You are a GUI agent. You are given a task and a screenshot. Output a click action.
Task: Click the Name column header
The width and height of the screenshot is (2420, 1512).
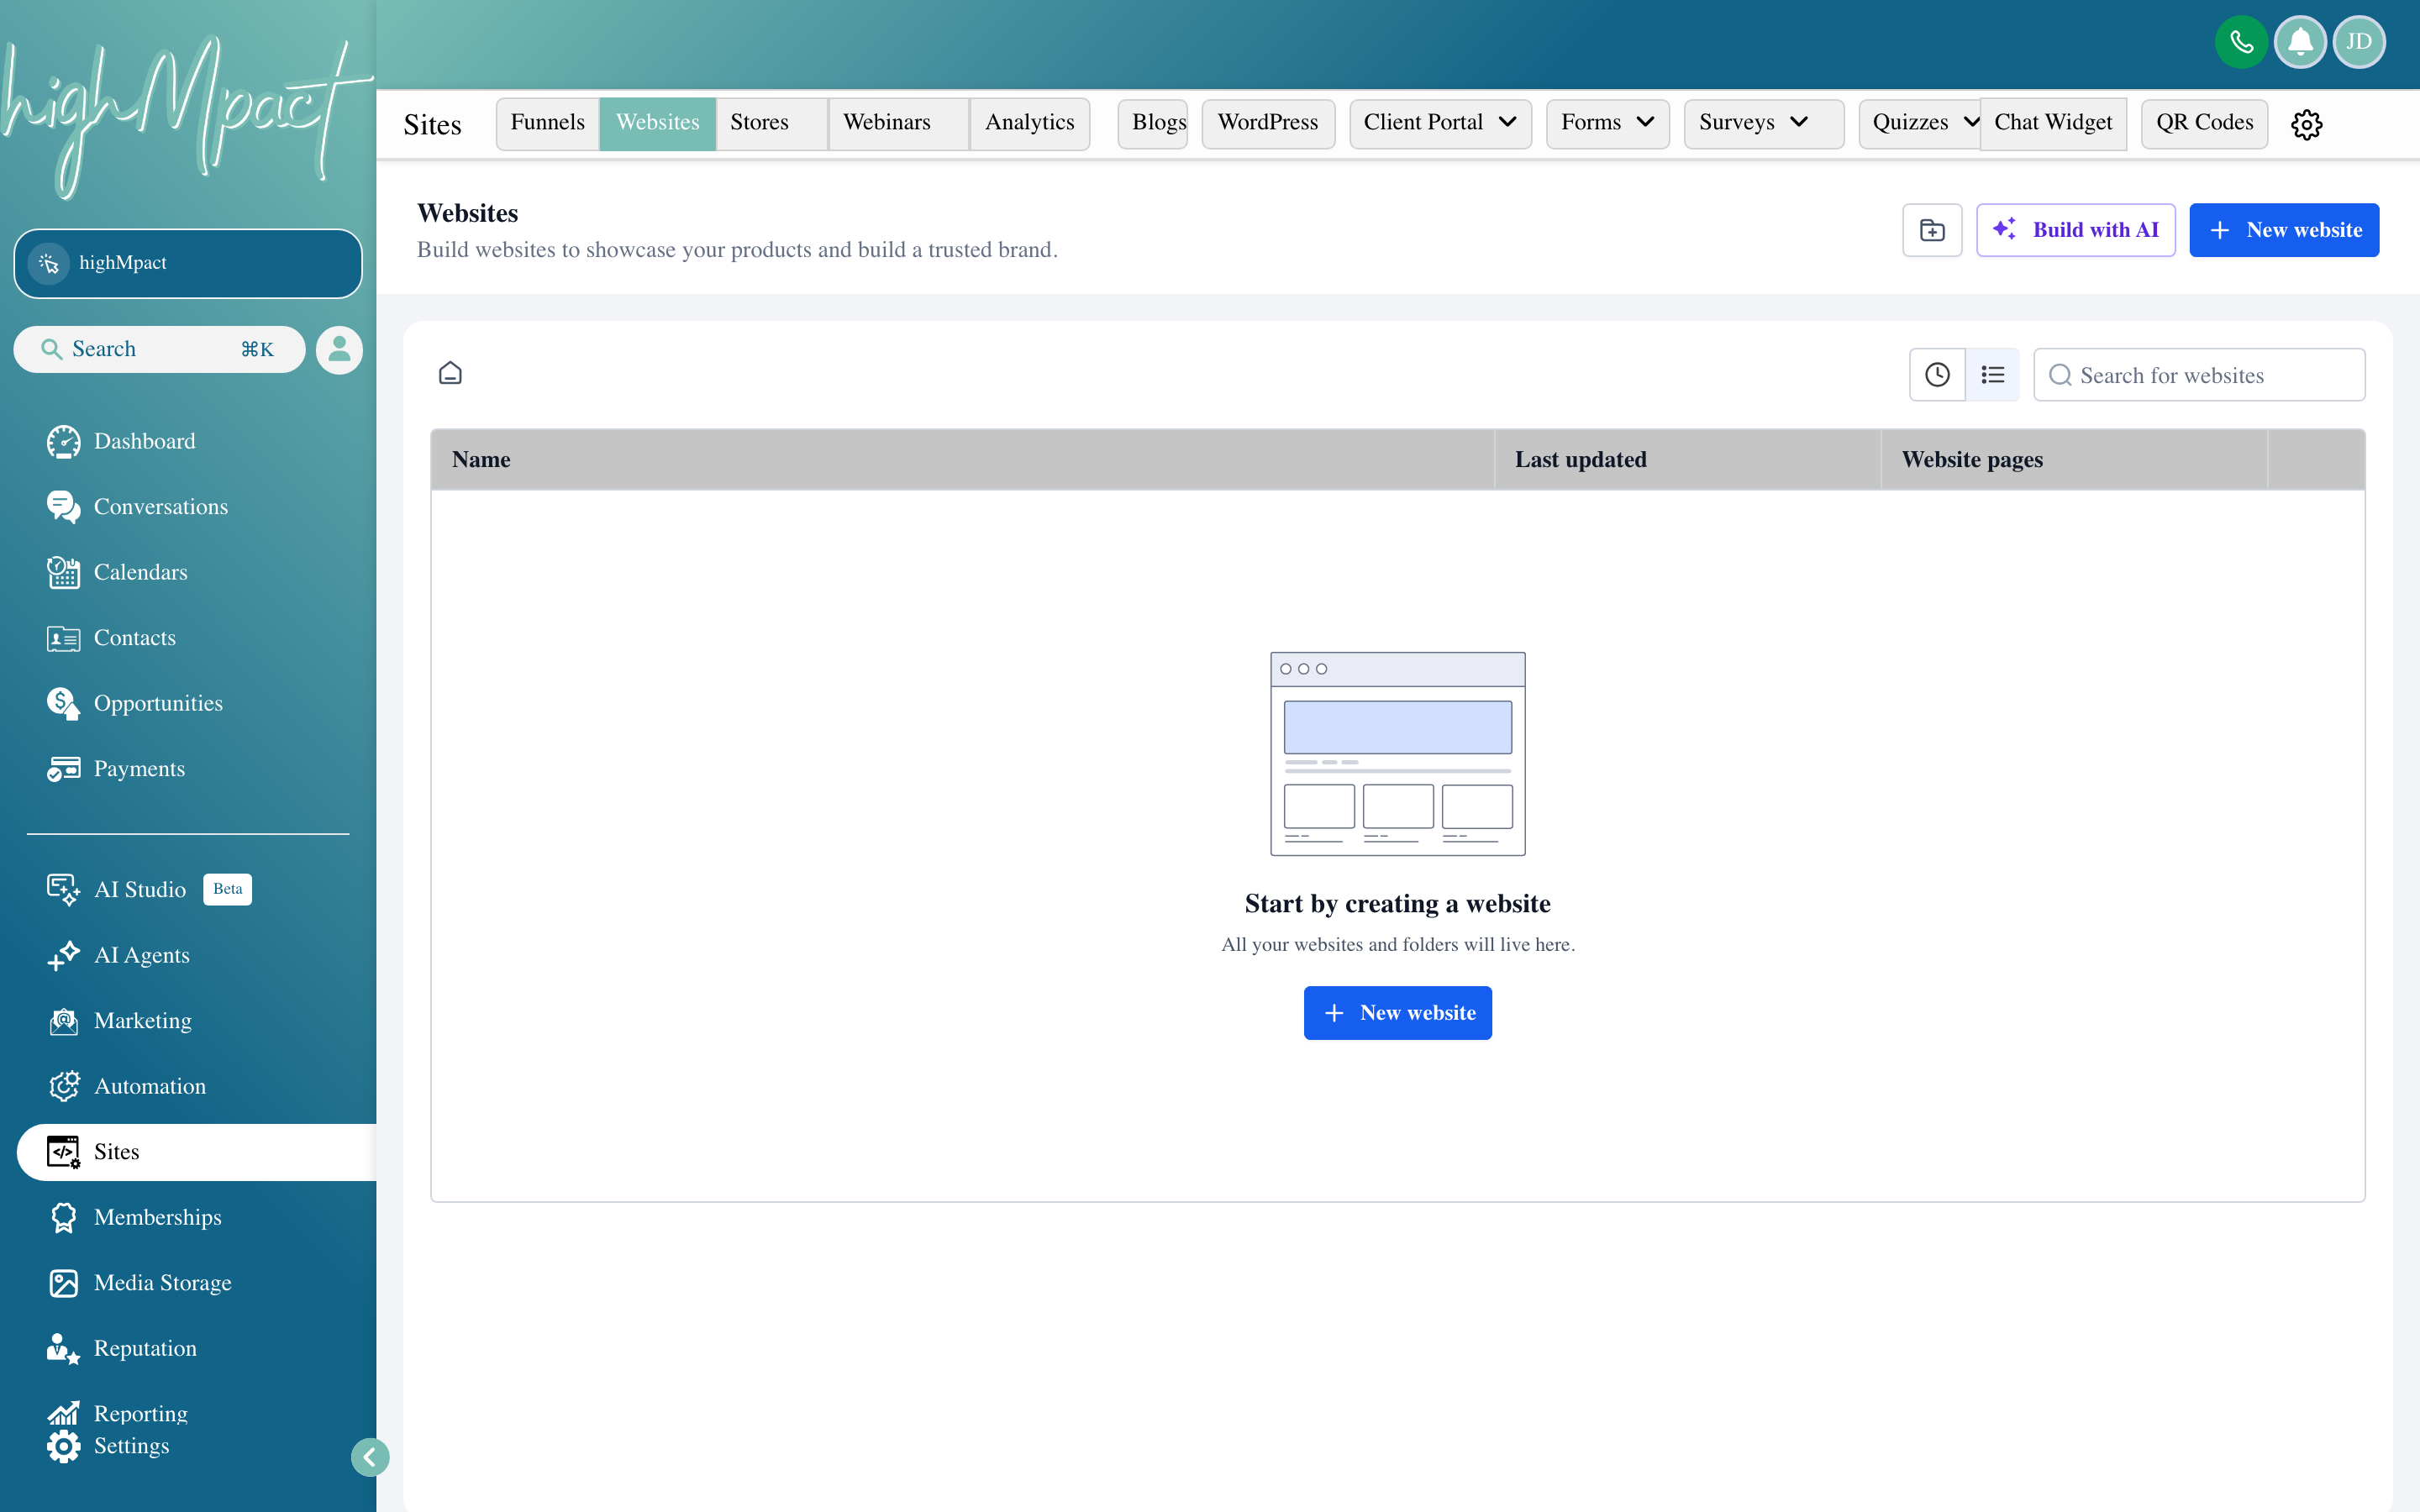tap(962, 460)
